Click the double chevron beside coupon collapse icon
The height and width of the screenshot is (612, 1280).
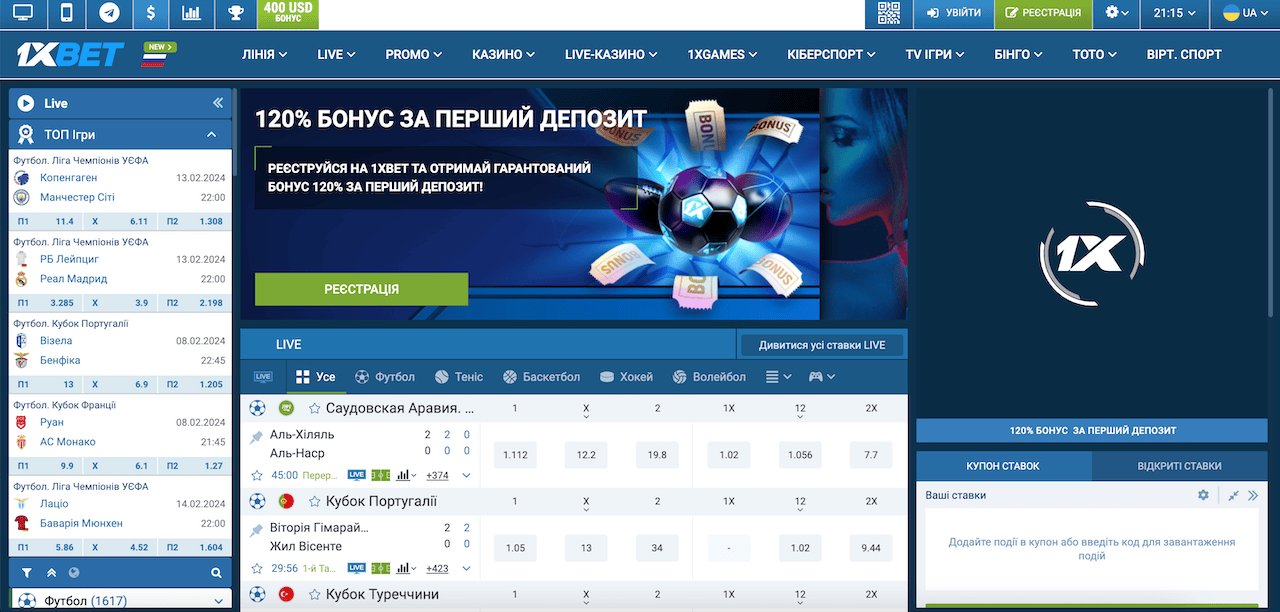pyautogui.click(x=1252, y=495)
